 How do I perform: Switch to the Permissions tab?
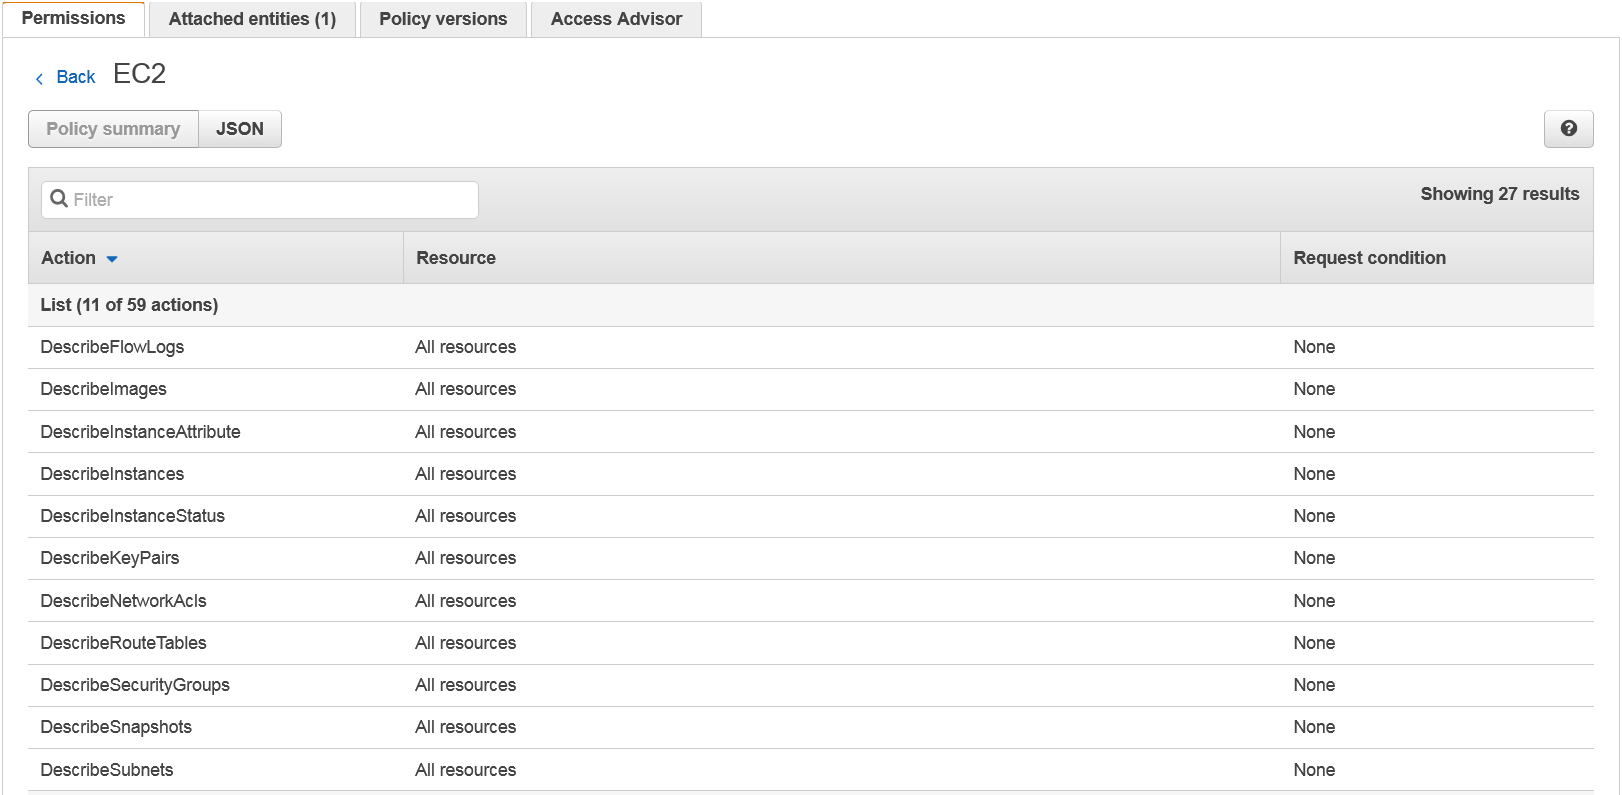pyautogui.click(x=73, y=19)
